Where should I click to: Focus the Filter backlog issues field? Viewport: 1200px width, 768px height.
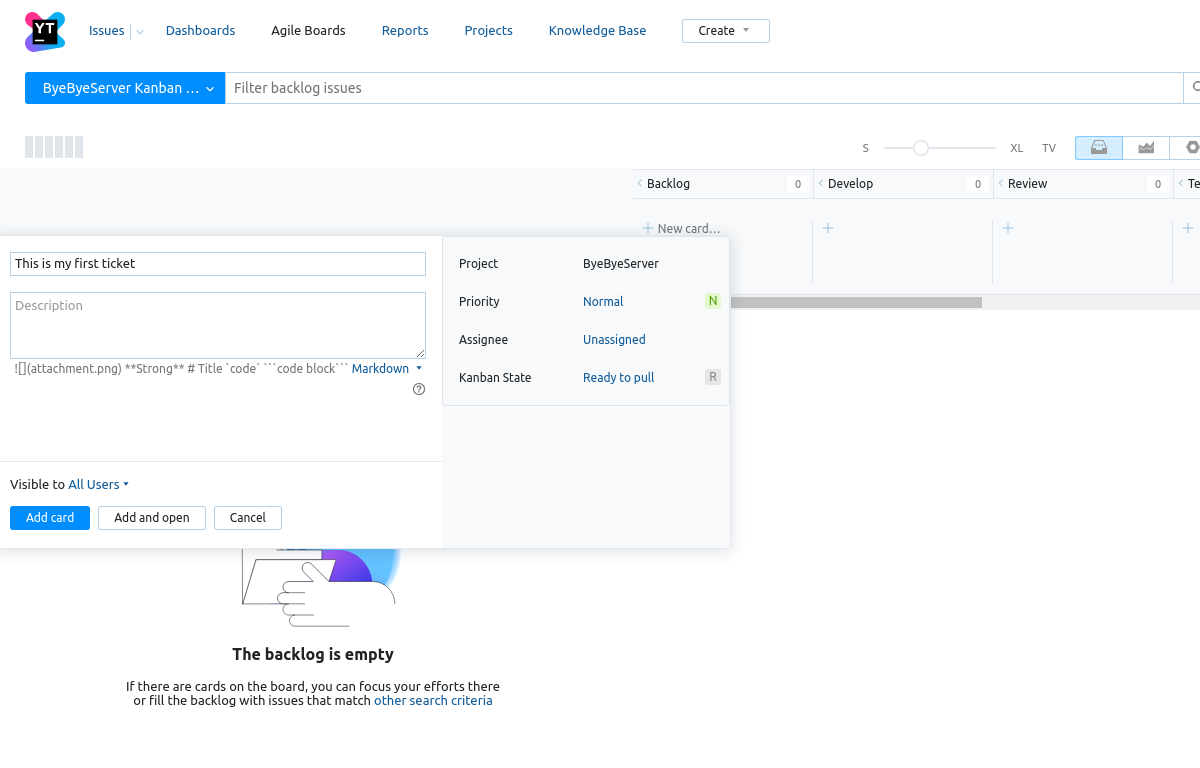click(704, 88)
